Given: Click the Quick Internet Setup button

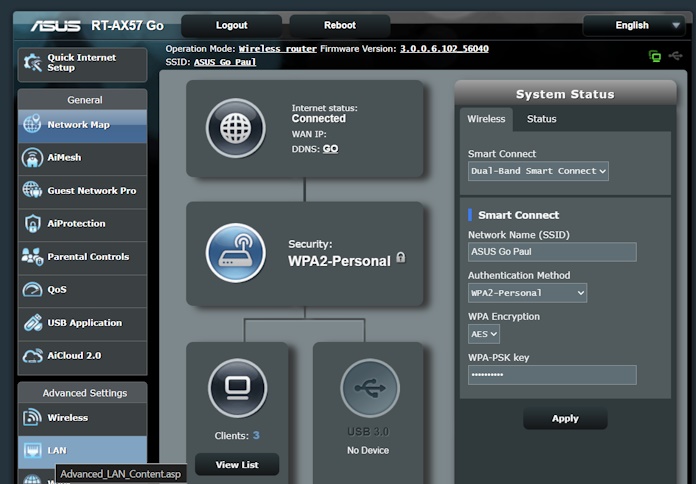Looking at the screenshot, I should (x=83, y=63).
